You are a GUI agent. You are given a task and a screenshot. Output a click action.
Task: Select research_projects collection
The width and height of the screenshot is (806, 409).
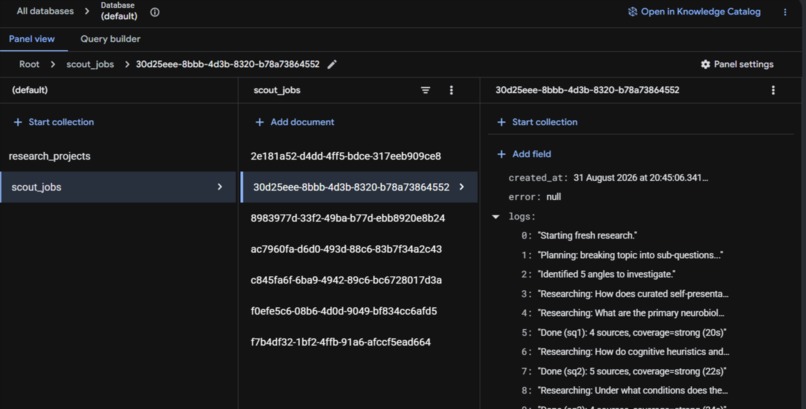[x=118, y=156]
